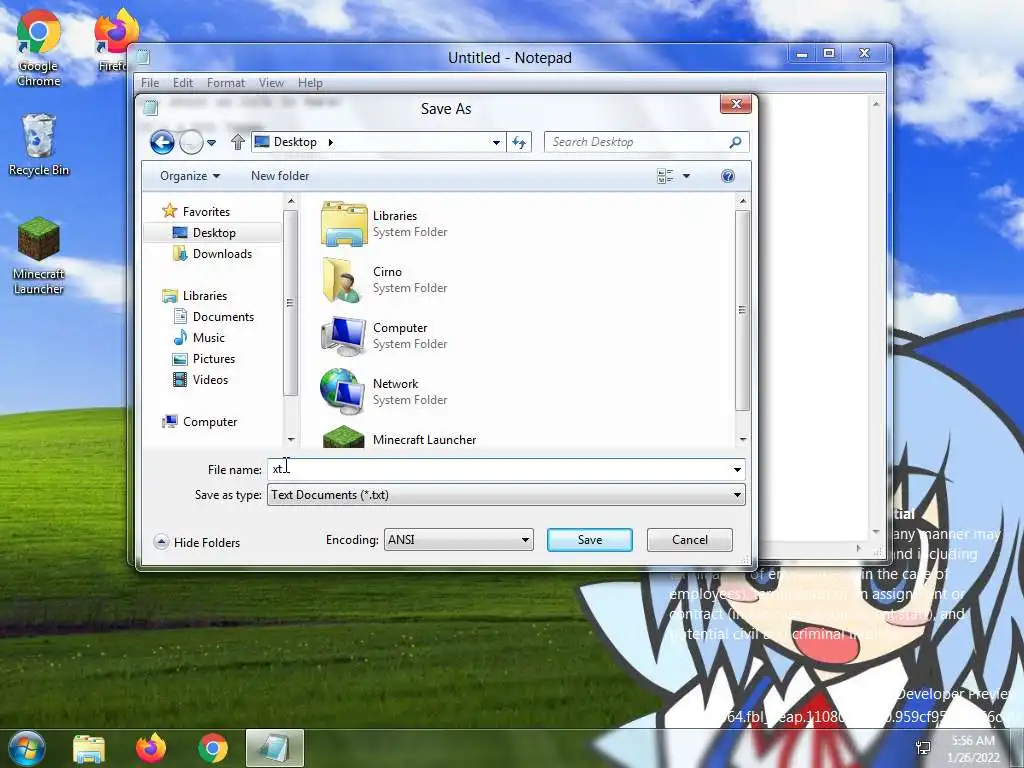Click Notepad vertical scrollbar up arrow
Viewport: 1024px width, 768px height.
coord(876,104)
